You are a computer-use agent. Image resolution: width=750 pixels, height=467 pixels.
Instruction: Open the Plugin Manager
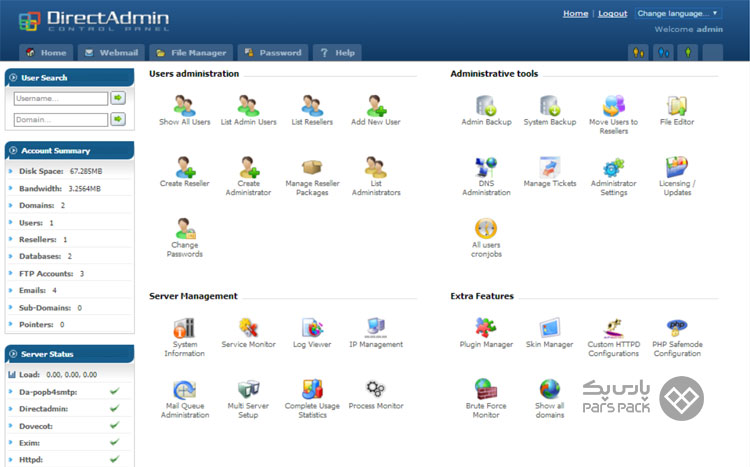coord(486,333)
